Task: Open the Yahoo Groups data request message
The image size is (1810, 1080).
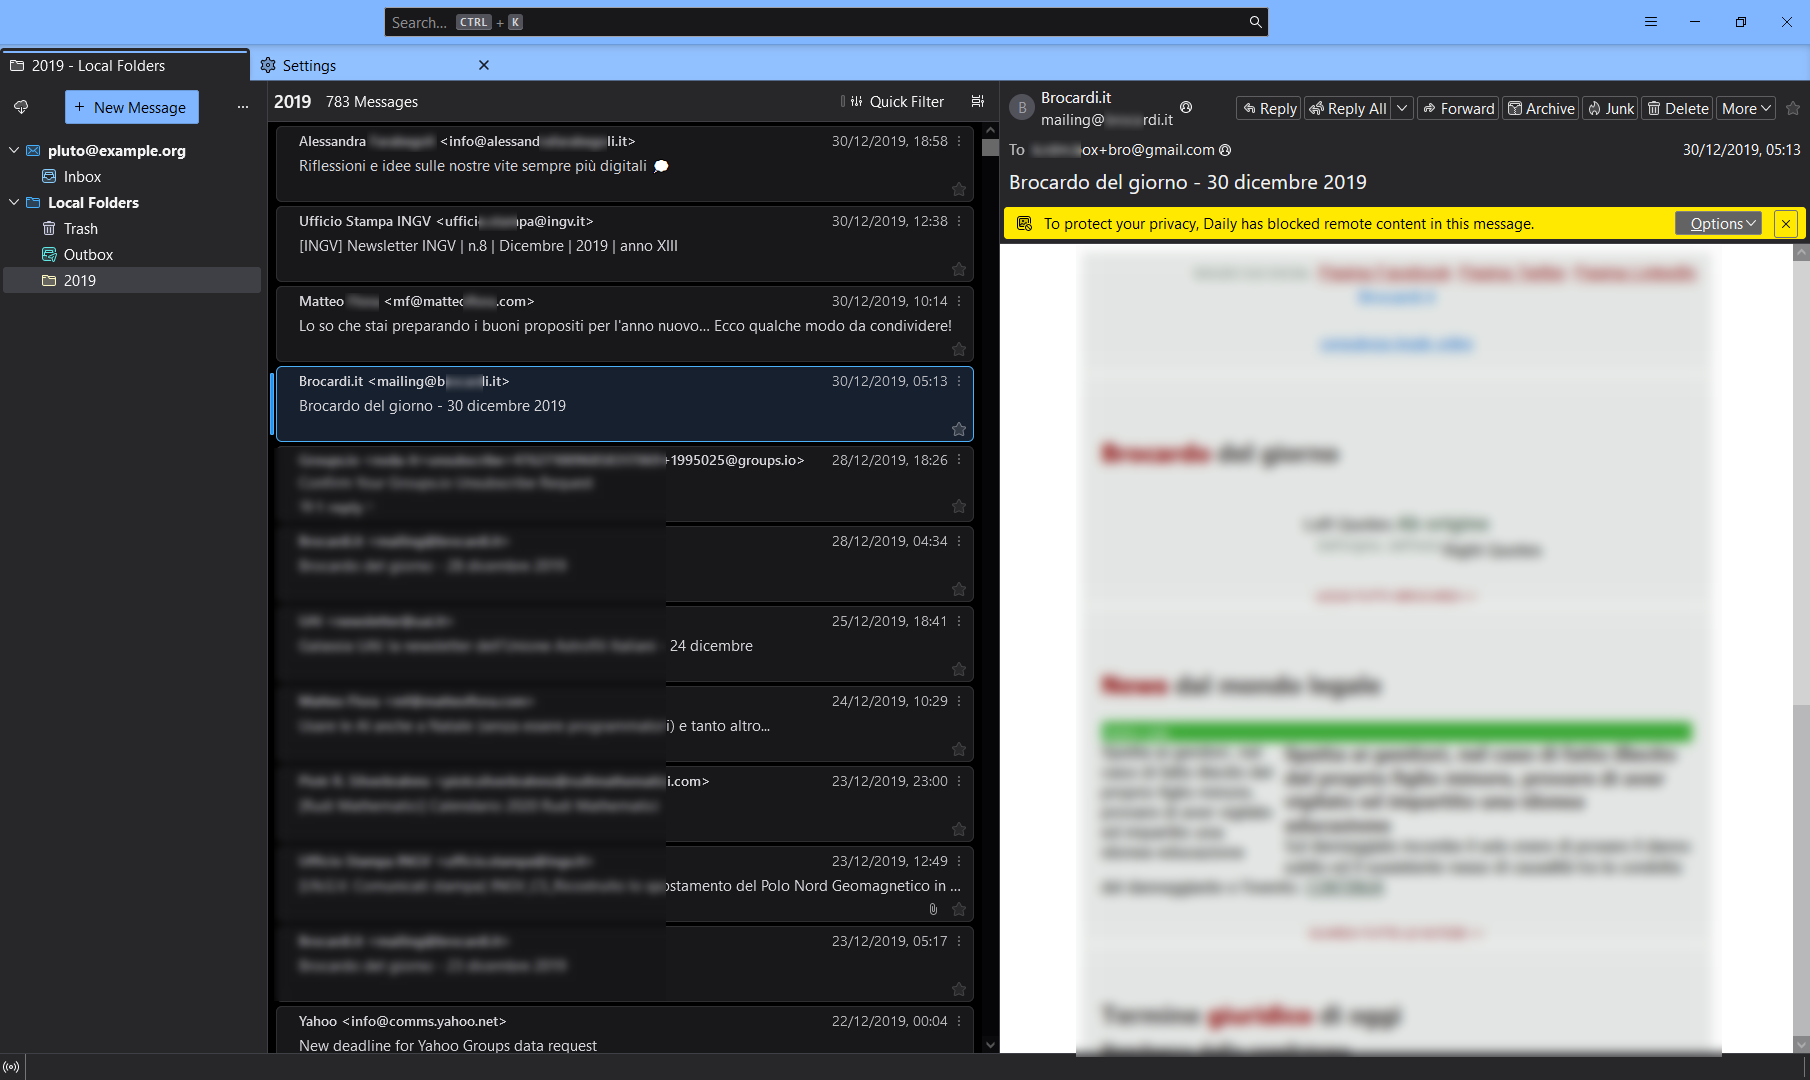Action: (624, 1030)
